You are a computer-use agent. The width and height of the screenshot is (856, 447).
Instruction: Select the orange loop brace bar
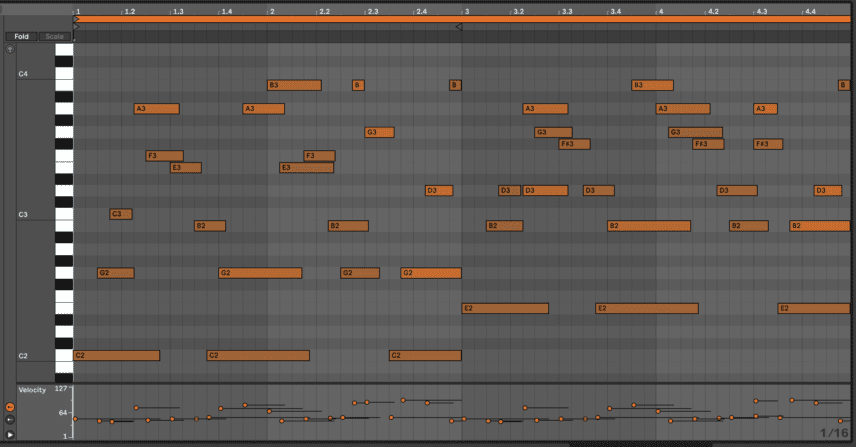pyautogui.click(x=462, y=19)
